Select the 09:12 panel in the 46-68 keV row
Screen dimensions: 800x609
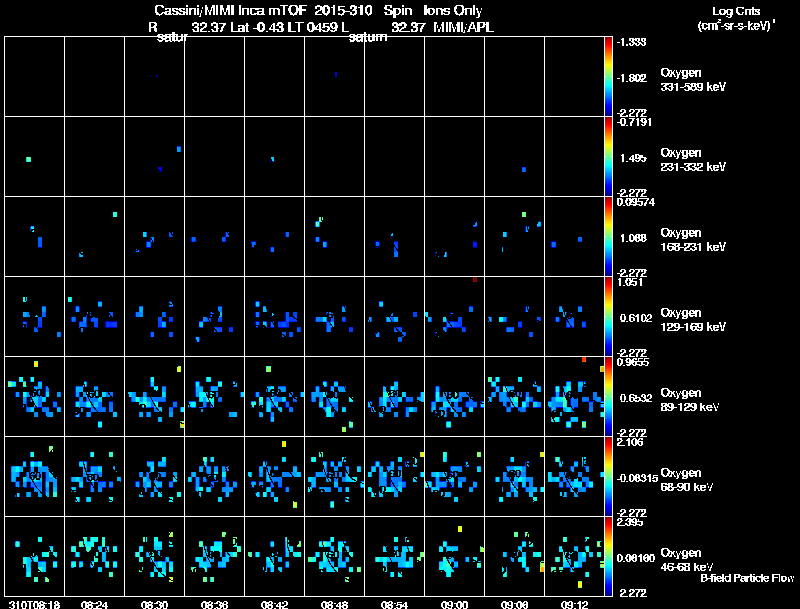[574, 556]
